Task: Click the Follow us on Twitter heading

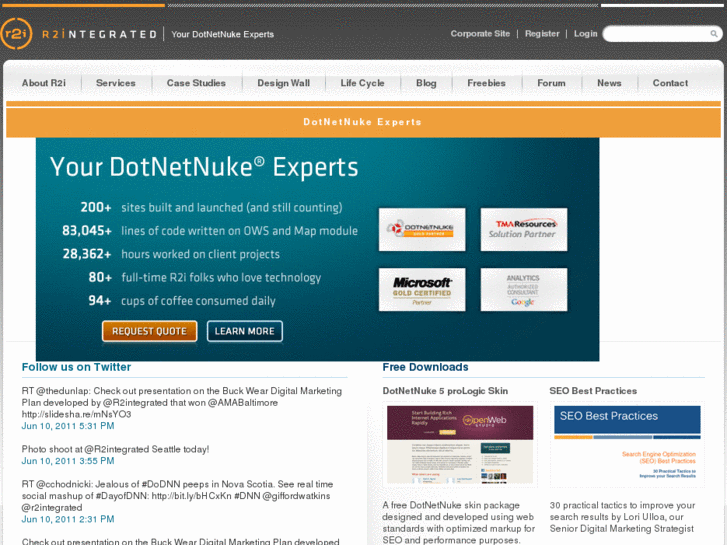Action: pos(76,367)
